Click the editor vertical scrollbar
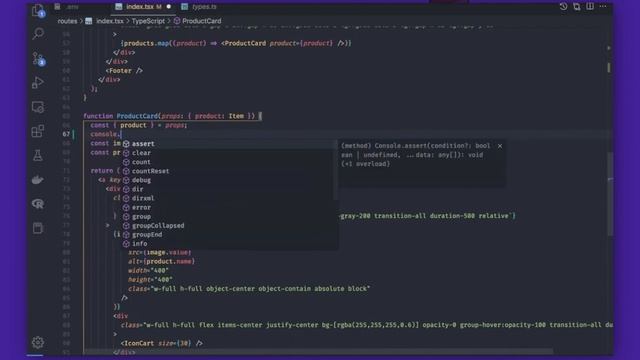The image size is (640, 360). point(610,194)
